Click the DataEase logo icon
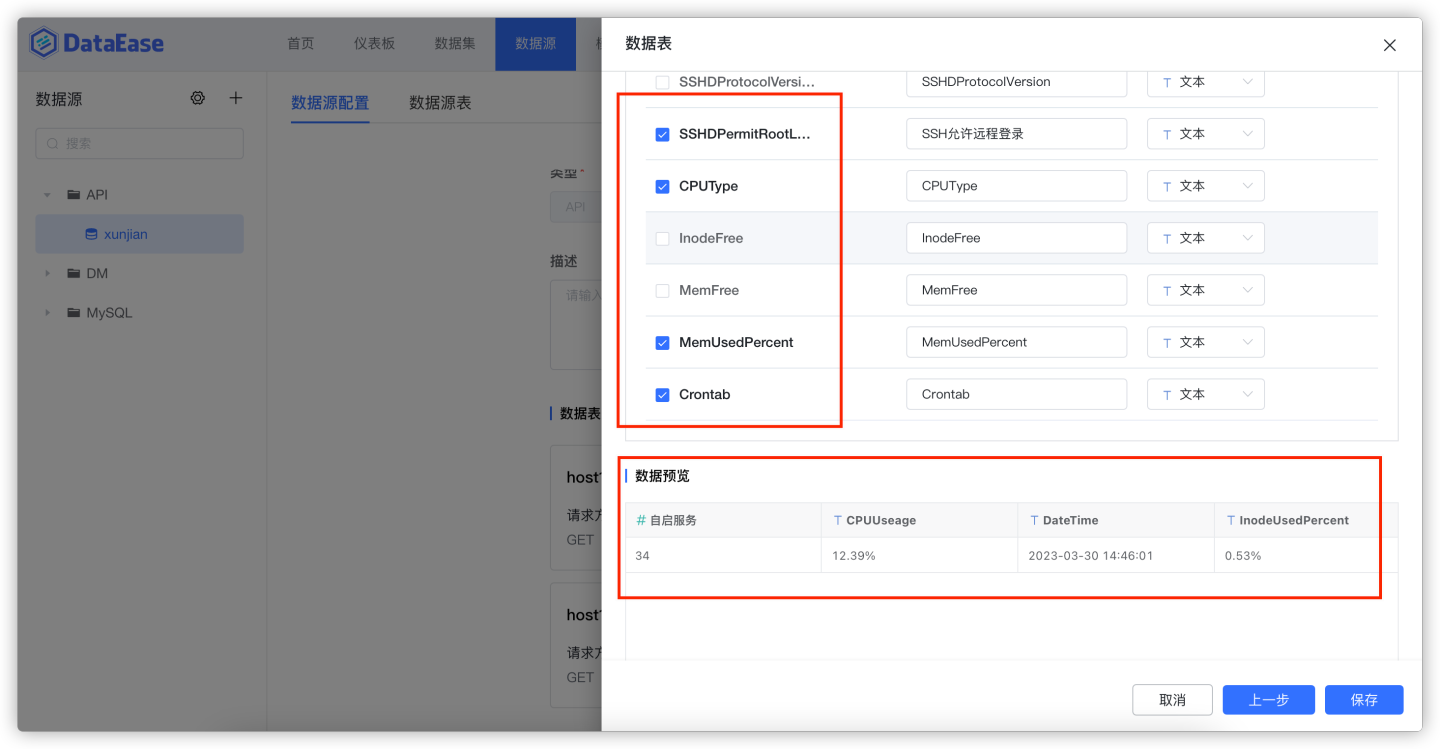The image size is (1440, 749). point(42,42)
